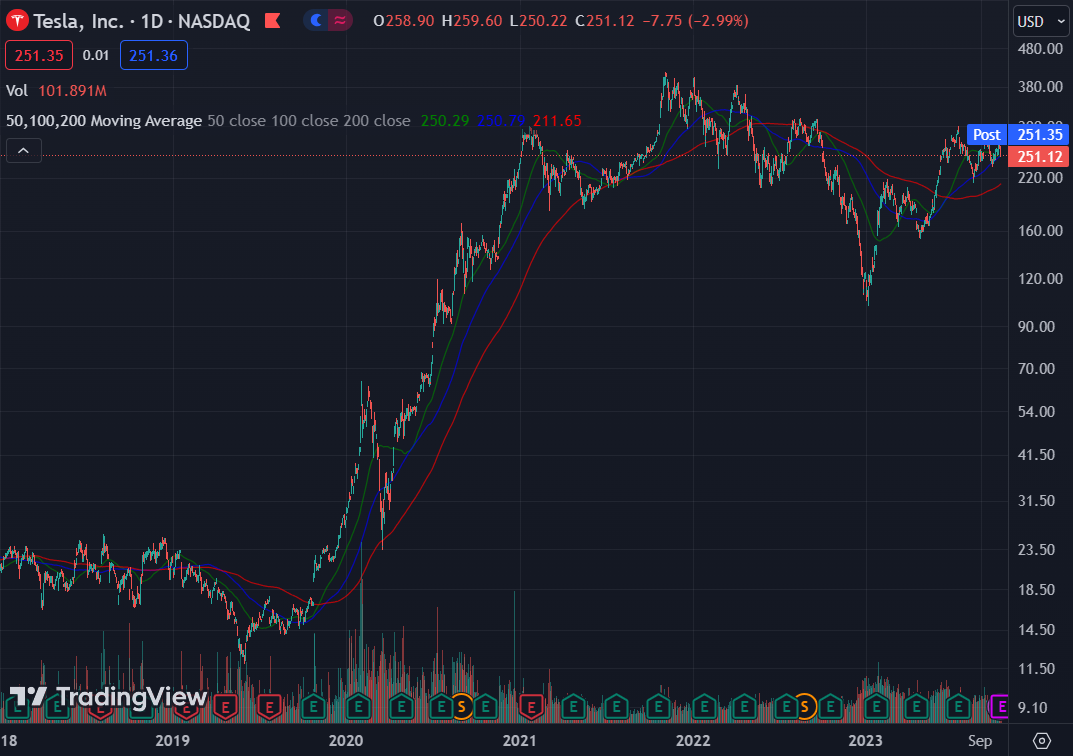The image size is (1073, 756).
Task: Click the high value H259.60
Action: tap(472, 21)
